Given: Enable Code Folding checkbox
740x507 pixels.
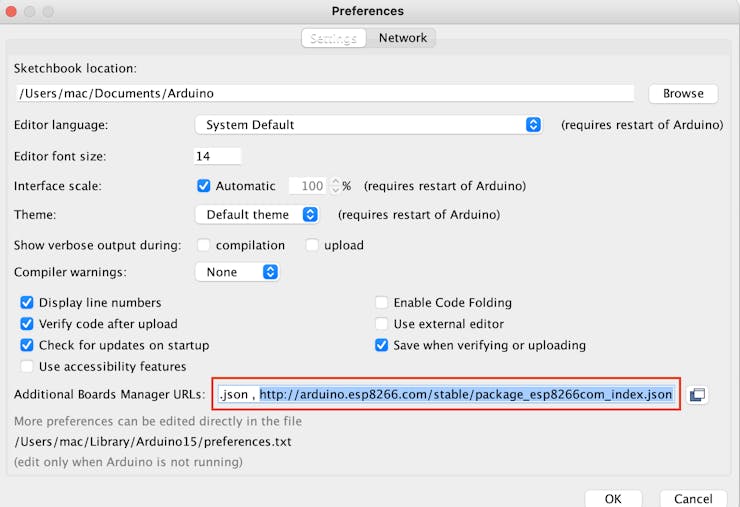Looking at the screenshot, I should 381,303.
